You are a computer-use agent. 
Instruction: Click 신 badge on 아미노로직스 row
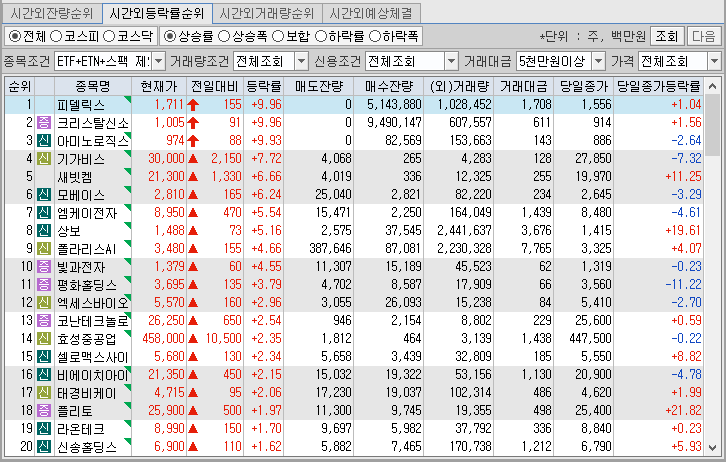pyautogui.click(x=44, y=141)
